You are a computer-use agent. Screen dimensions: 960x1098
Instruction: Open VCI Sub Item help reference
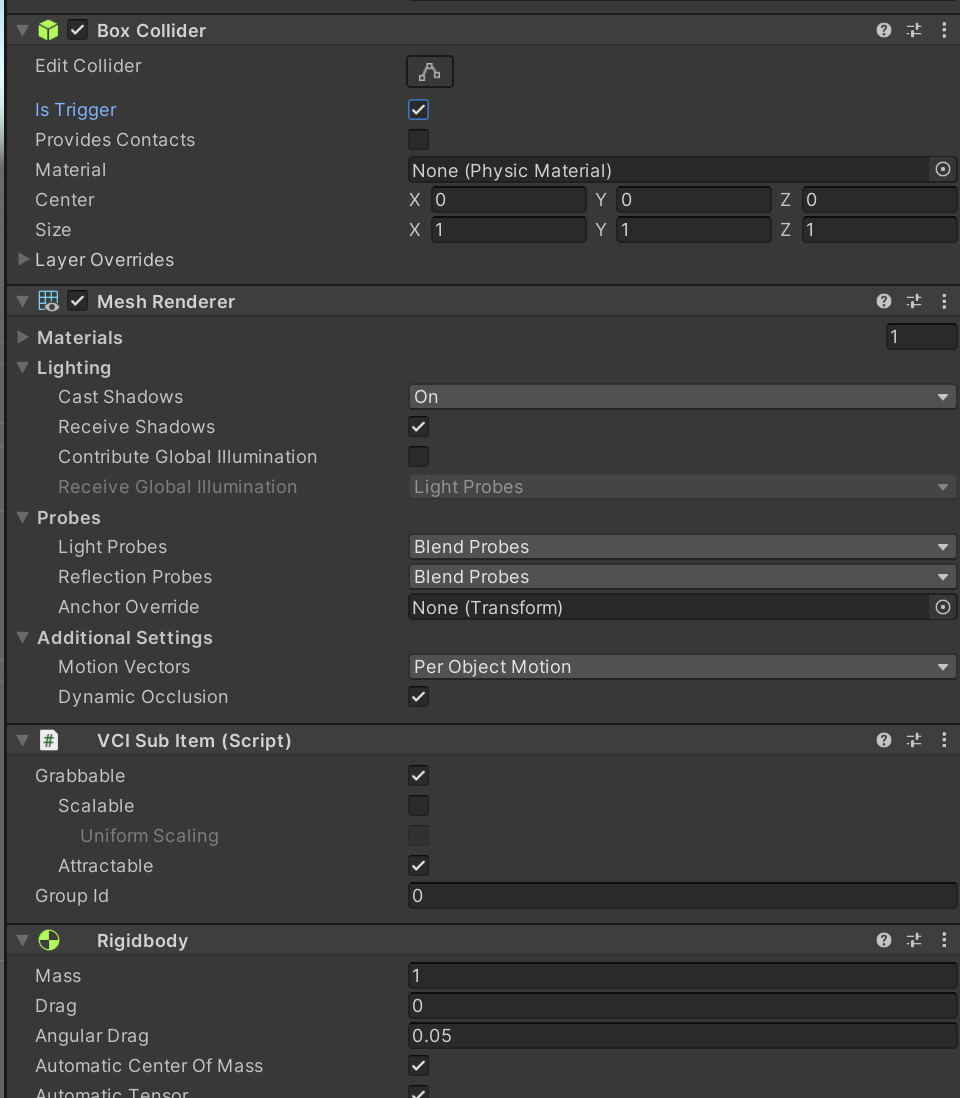(x=884, y=740)
